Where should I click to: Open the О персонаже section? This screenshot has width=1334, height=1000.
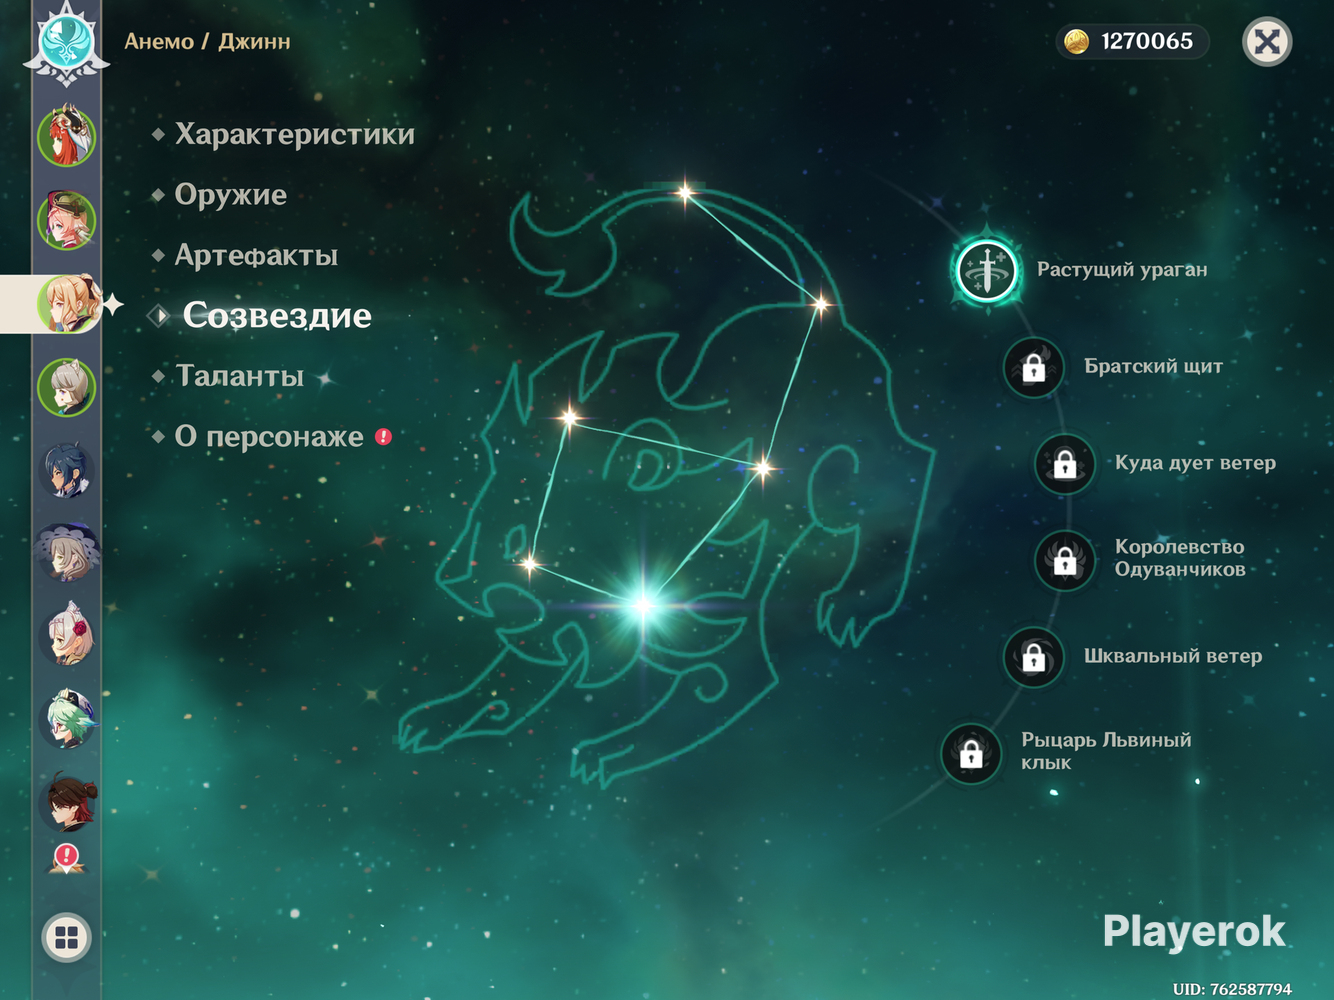click(269, 437)
